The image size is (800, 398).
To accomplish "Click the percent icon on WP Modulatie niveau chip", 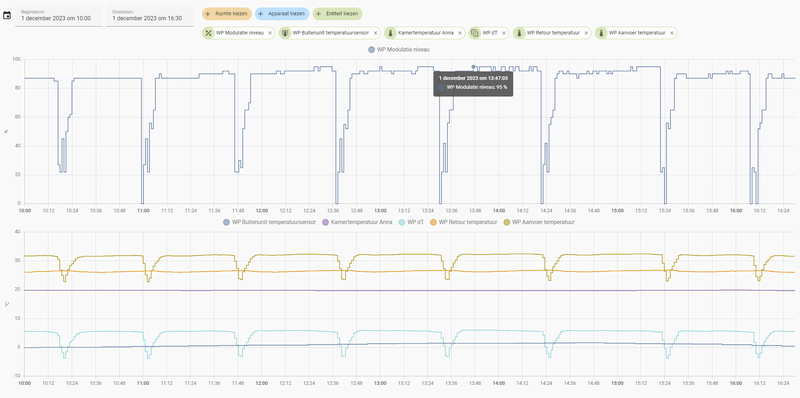I will (x=208, y=33).
